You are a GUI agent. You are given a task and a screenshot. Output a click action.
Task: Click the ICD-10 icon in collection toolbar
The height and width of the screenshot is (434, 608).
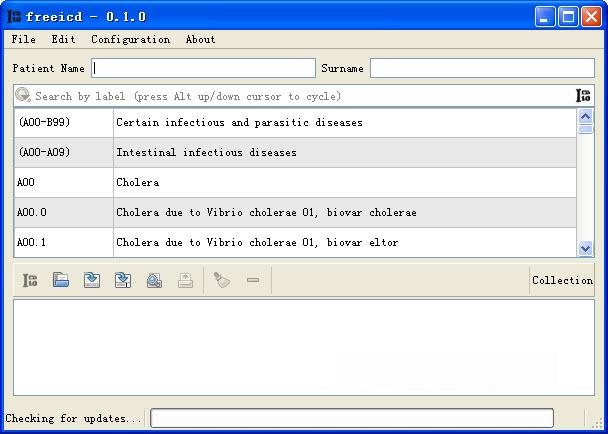pos(30,280)
